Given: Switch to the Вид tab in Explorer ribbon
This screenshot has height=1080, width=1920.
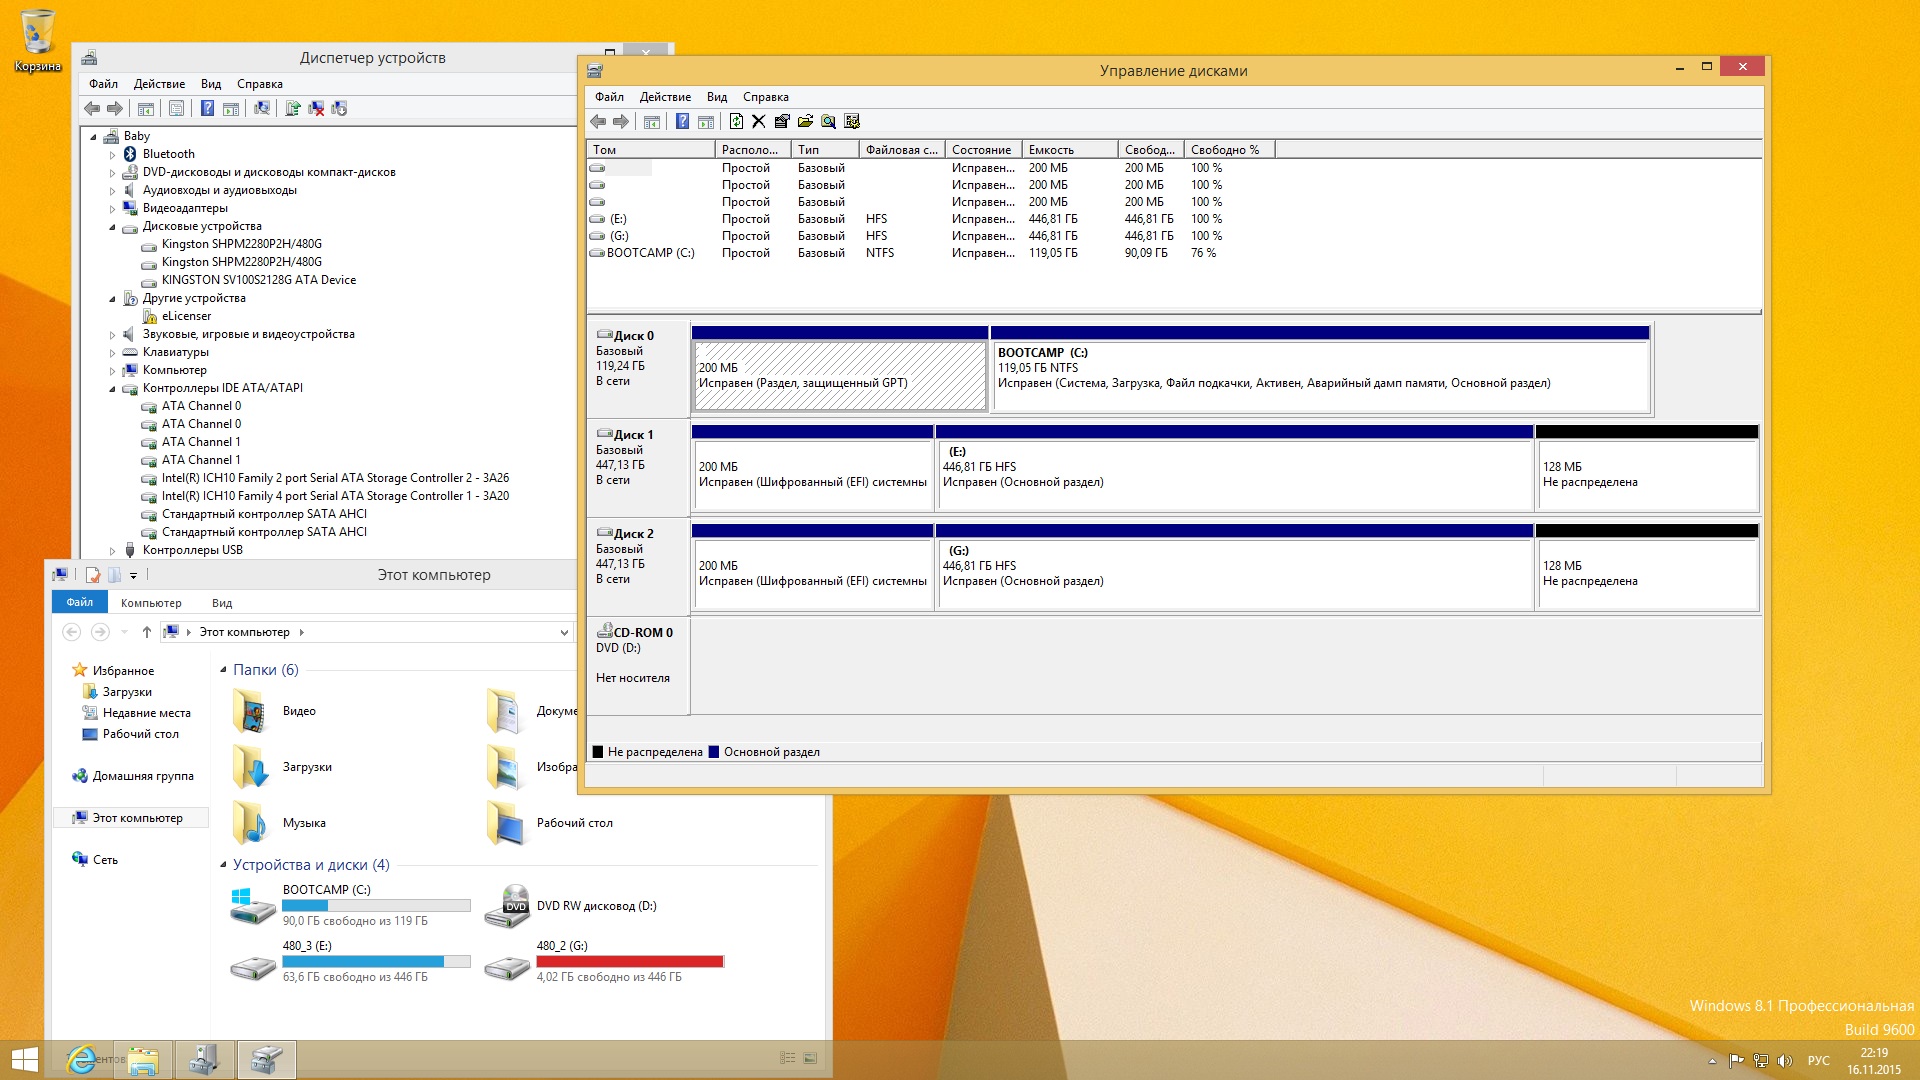Looking at the screenshot, I should (x=222, y=603).
